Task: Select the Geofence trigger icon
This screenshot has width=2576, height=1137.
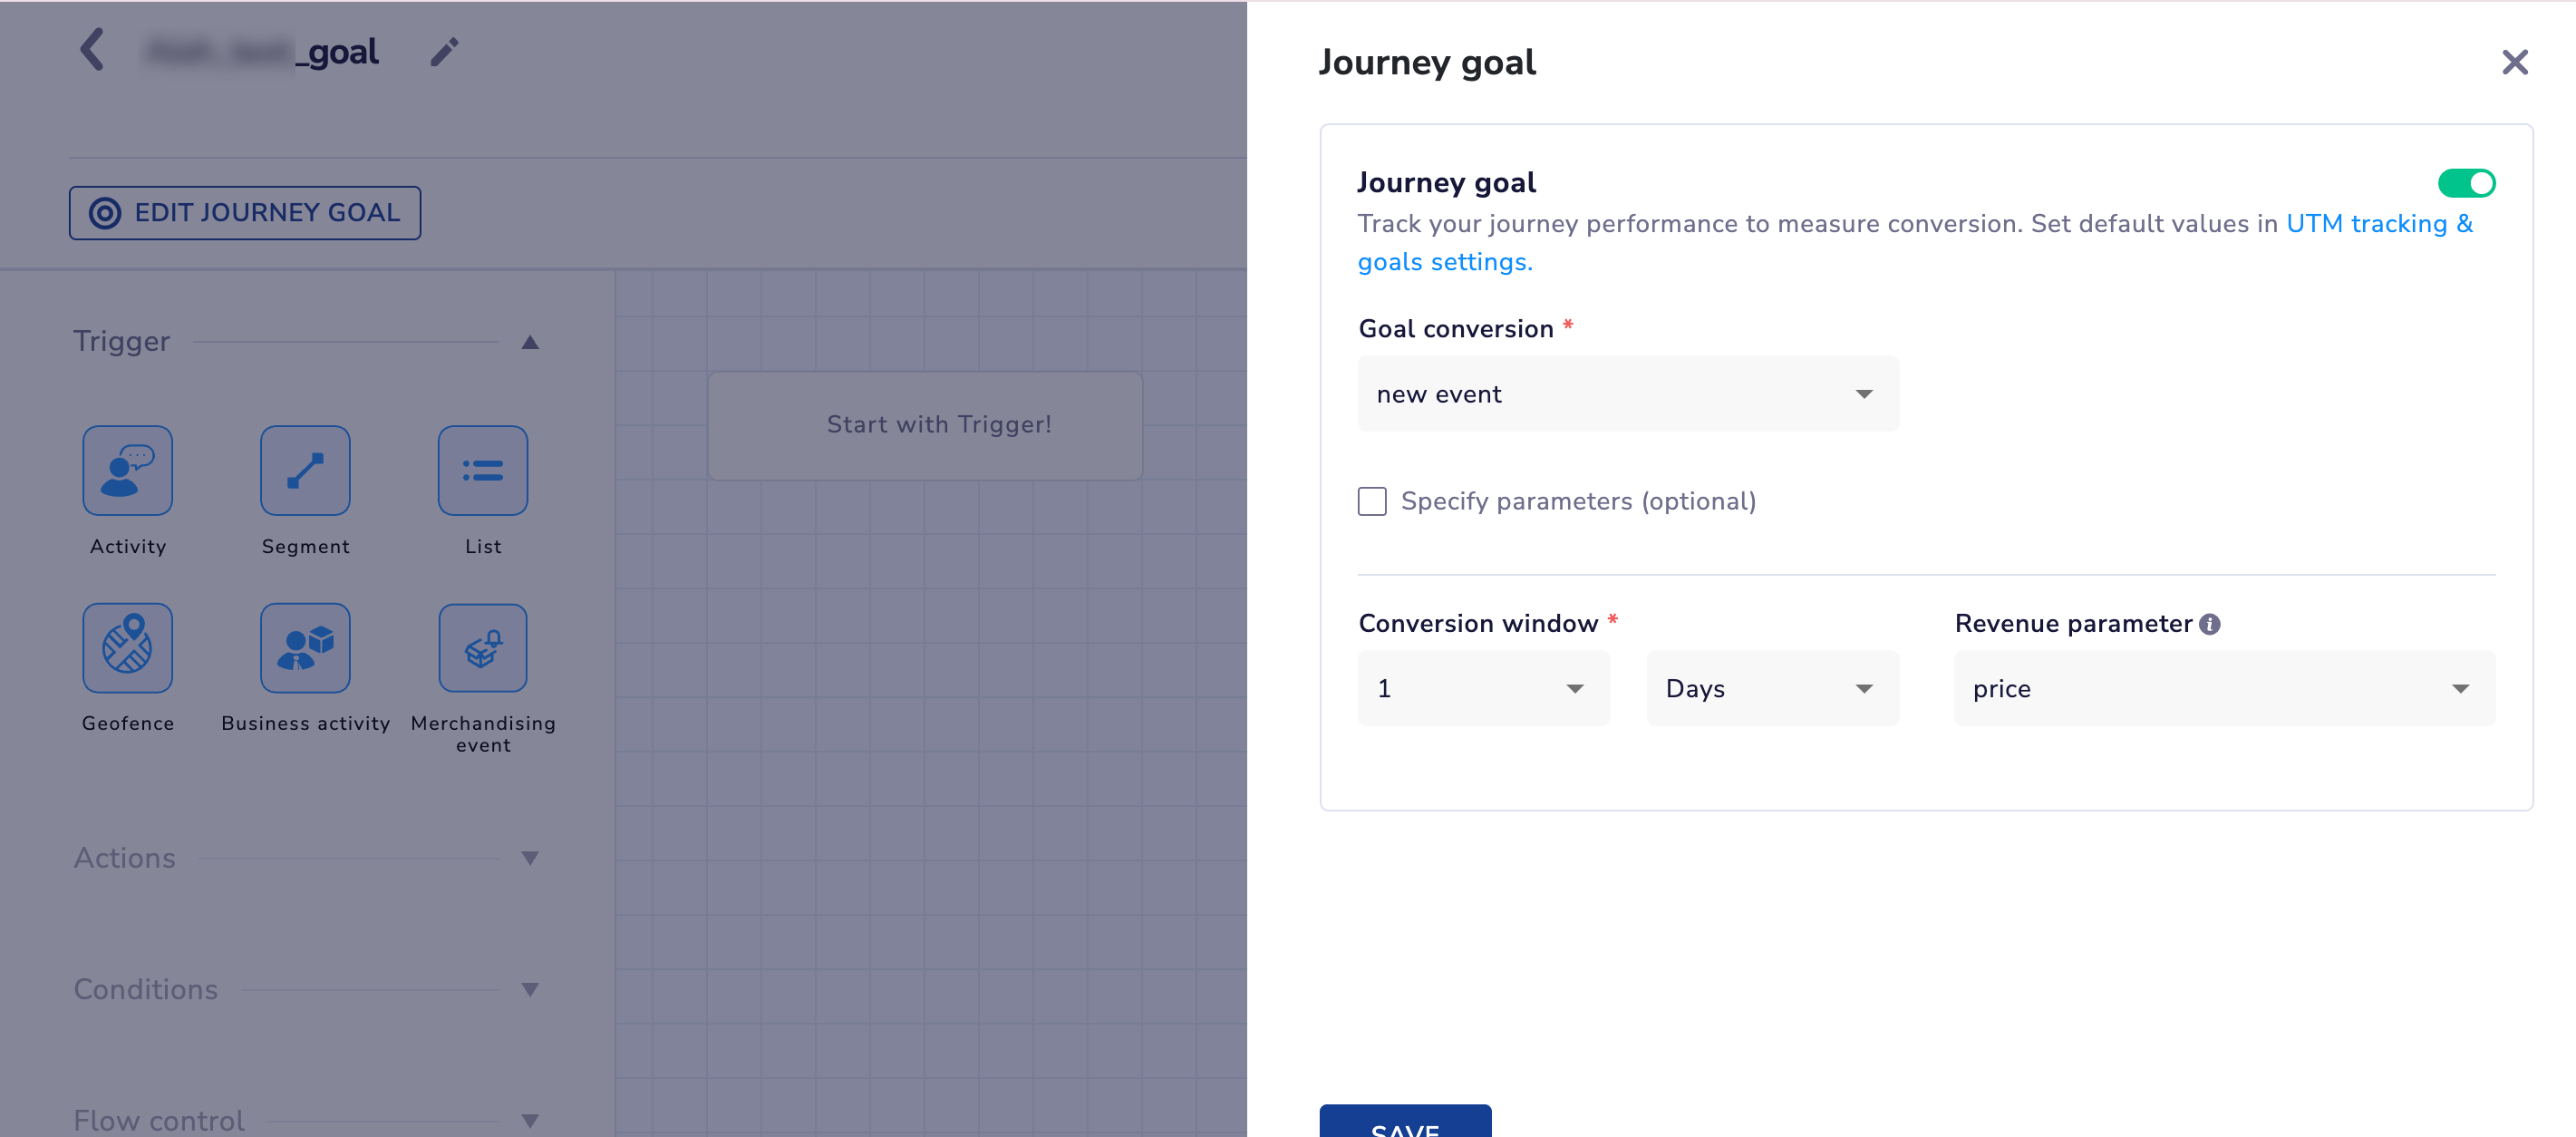Action: coord(127,647)
